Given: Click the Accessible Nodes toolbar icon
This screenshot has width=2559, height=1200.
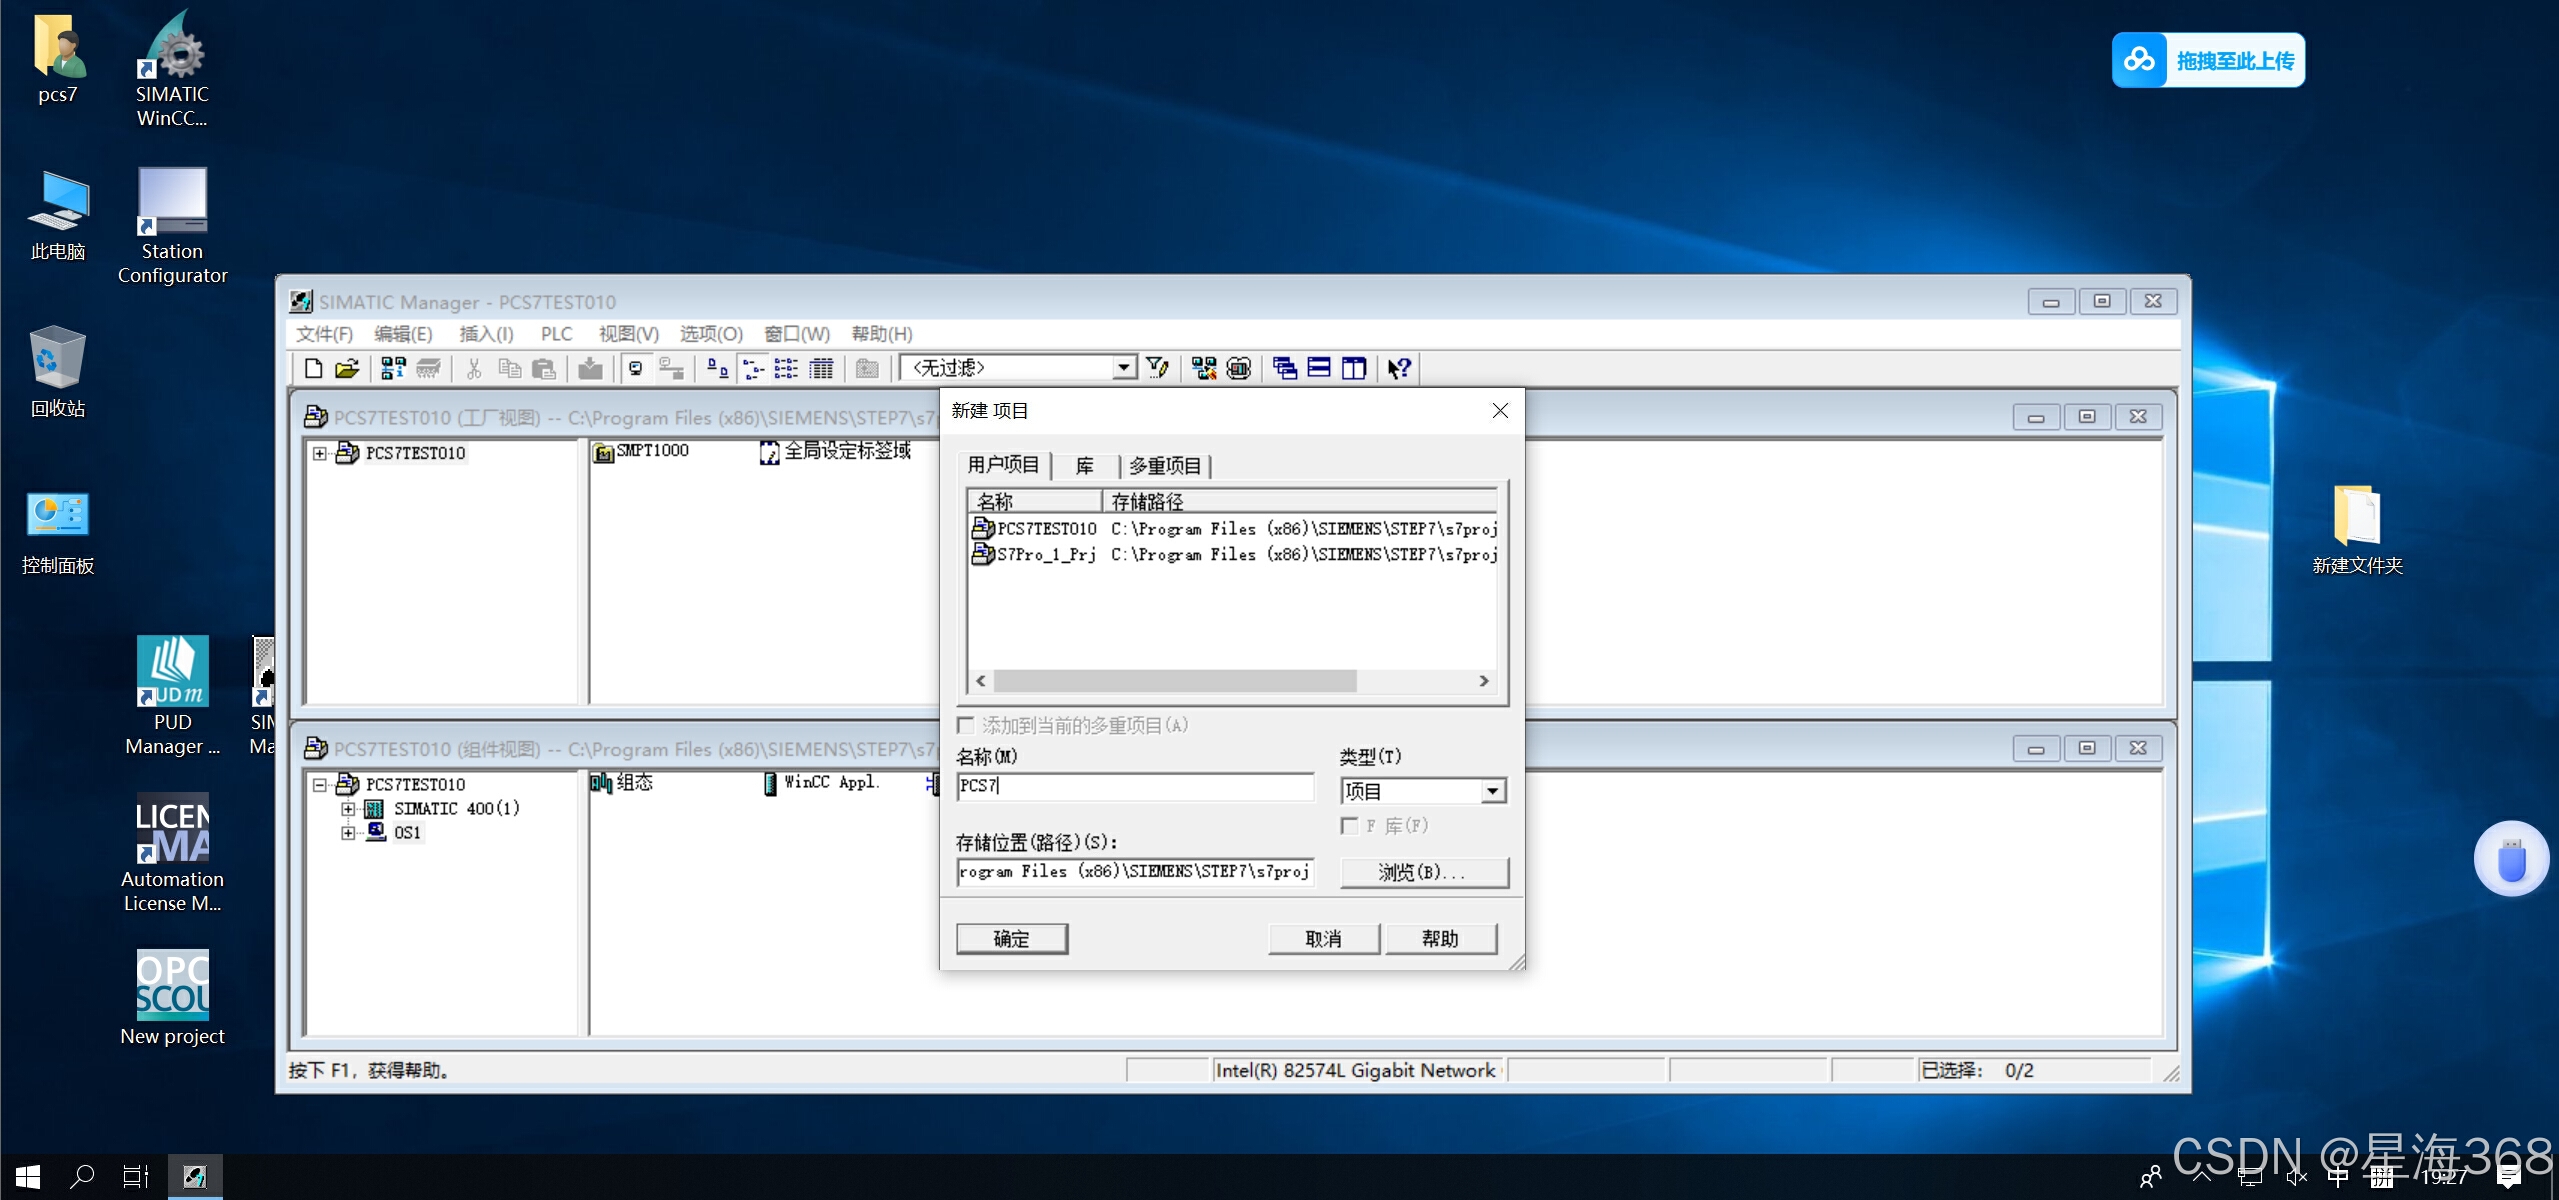Looking at the screenshot, I should coord(393,369).
